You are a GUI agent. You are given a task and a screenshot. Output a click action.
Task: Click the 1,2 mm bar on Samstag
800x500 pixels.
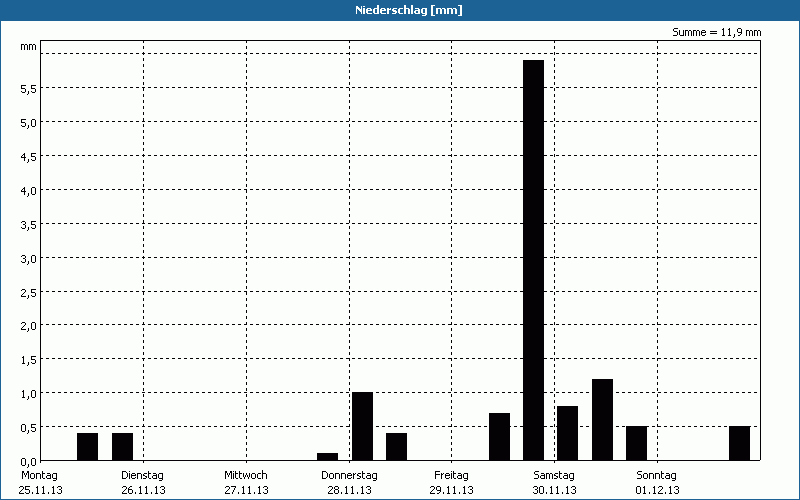point(602,419)
